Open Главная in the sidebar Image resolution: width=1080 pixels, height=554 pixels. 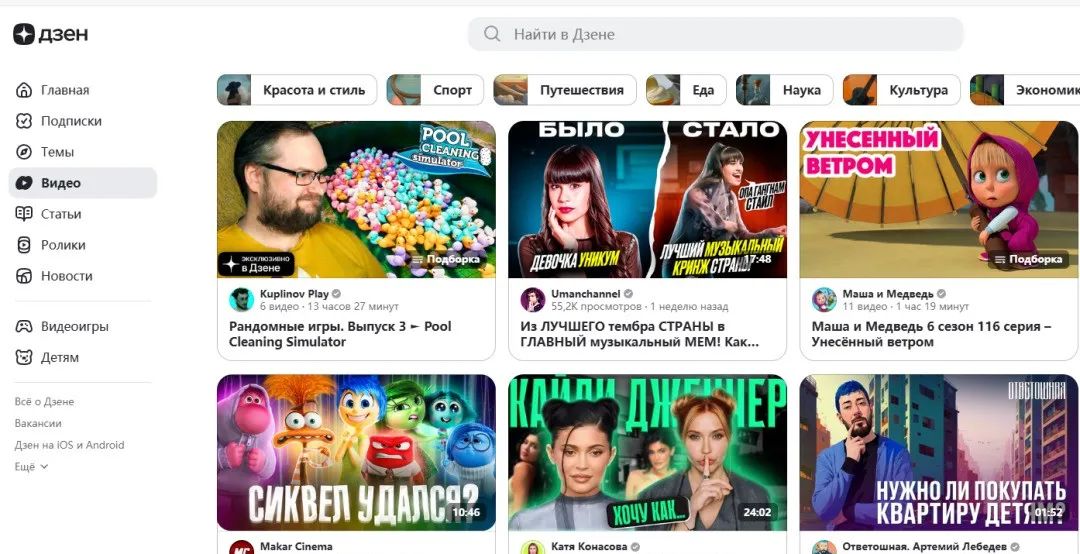[x=83, y=90]
